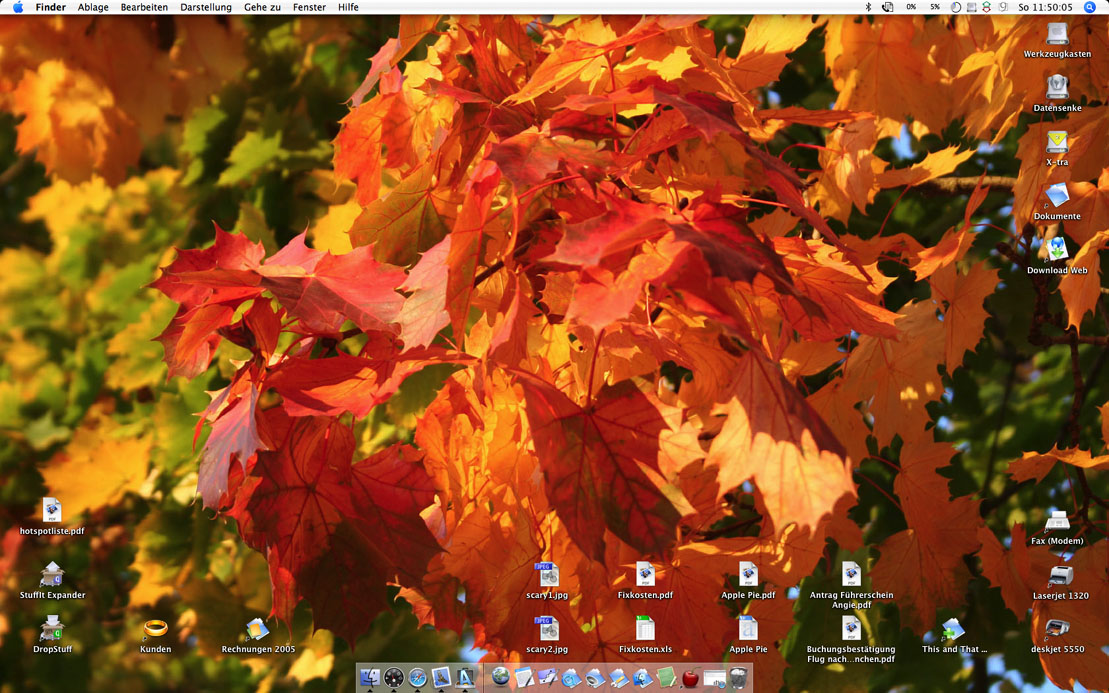Click the Bluetooth status icon in menu bar

point(869,7)
